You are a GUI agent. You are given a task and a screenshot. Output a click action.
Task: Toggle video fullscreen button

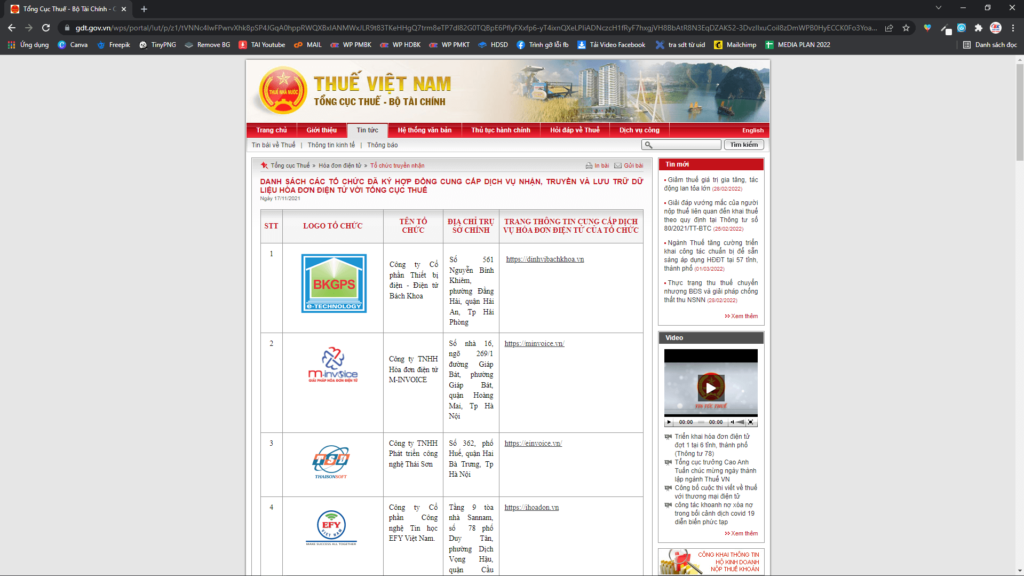[x=751, y=422]
